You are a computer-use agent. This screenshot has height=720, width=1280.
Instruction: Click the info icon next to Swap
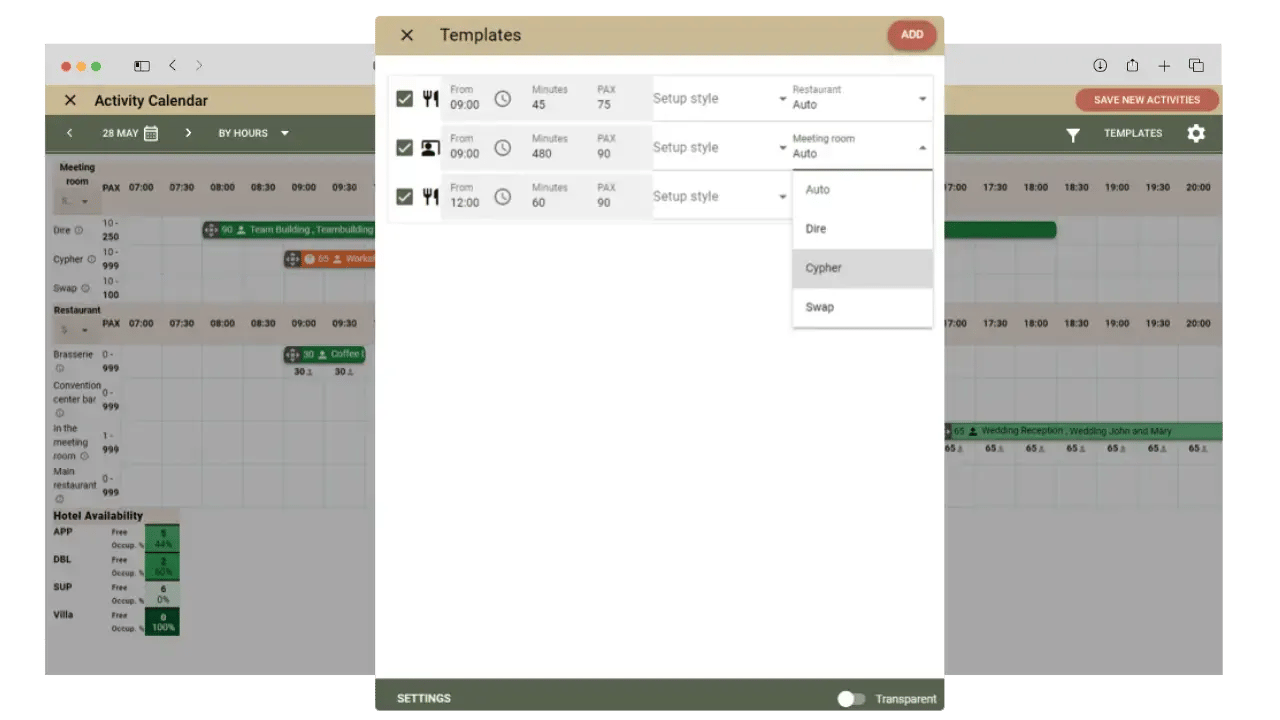pyautogui.click(x=85, y=288)
